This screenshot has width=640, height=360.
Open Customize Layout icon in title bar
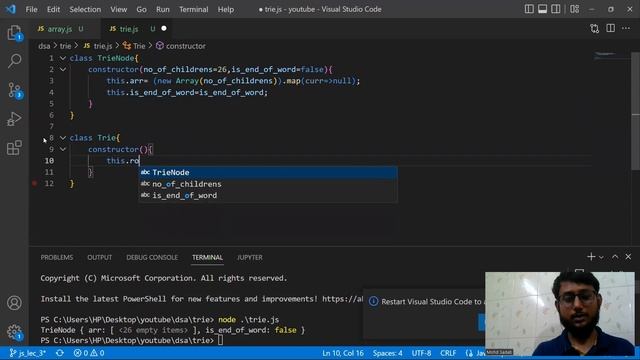click(575, 9)
